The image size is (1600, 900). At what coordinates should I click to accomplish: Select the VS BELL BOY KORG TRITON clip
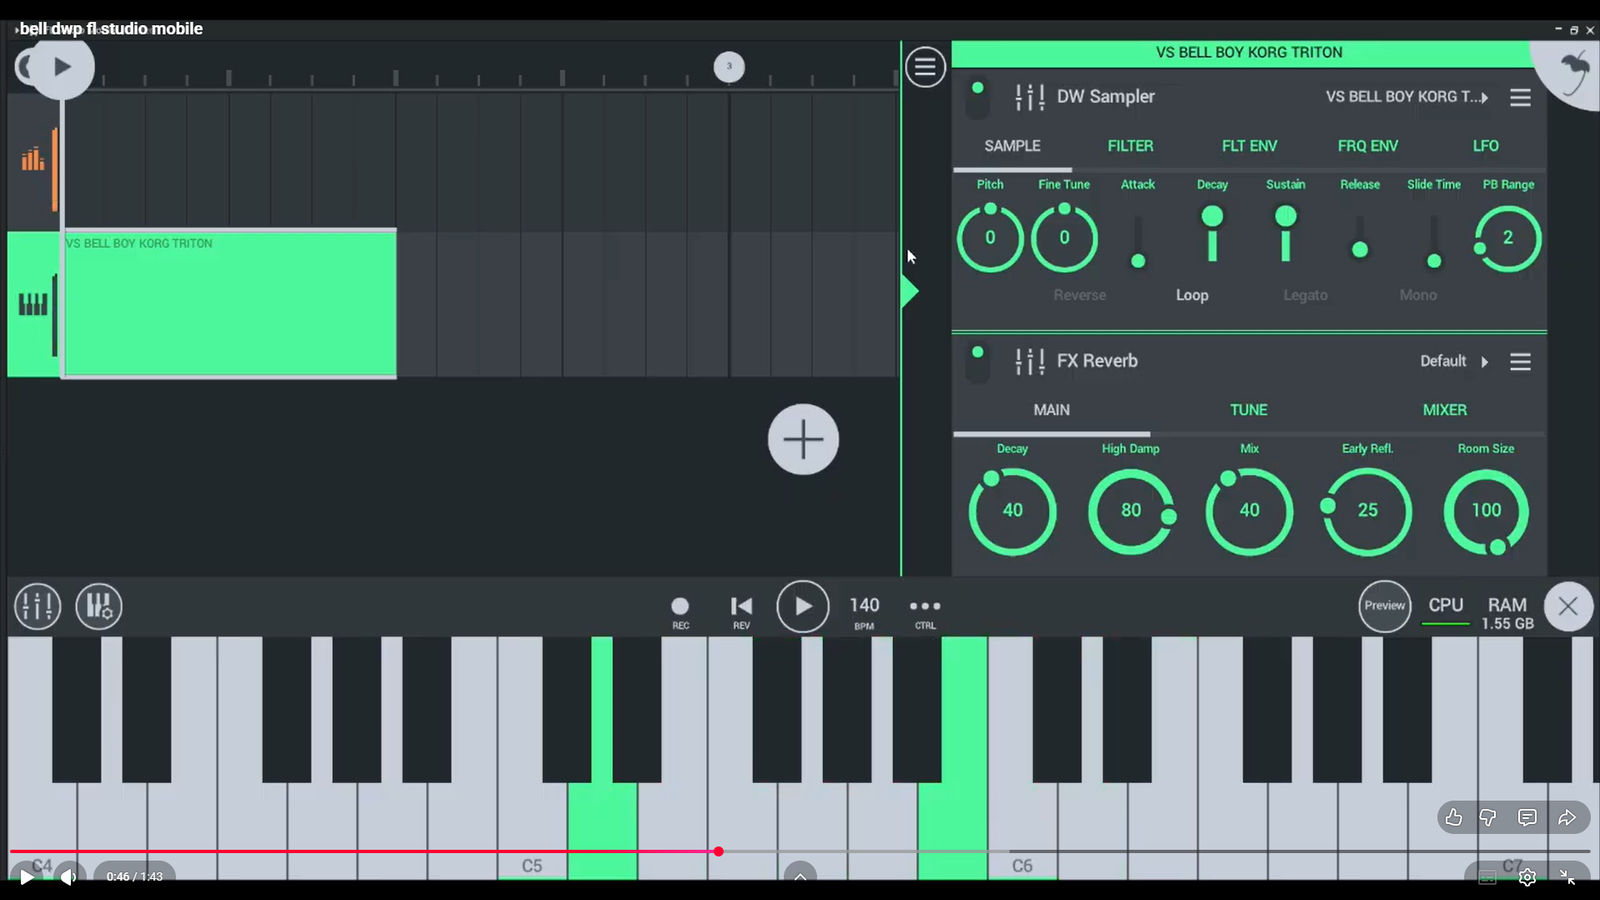(x=230, y=304)
